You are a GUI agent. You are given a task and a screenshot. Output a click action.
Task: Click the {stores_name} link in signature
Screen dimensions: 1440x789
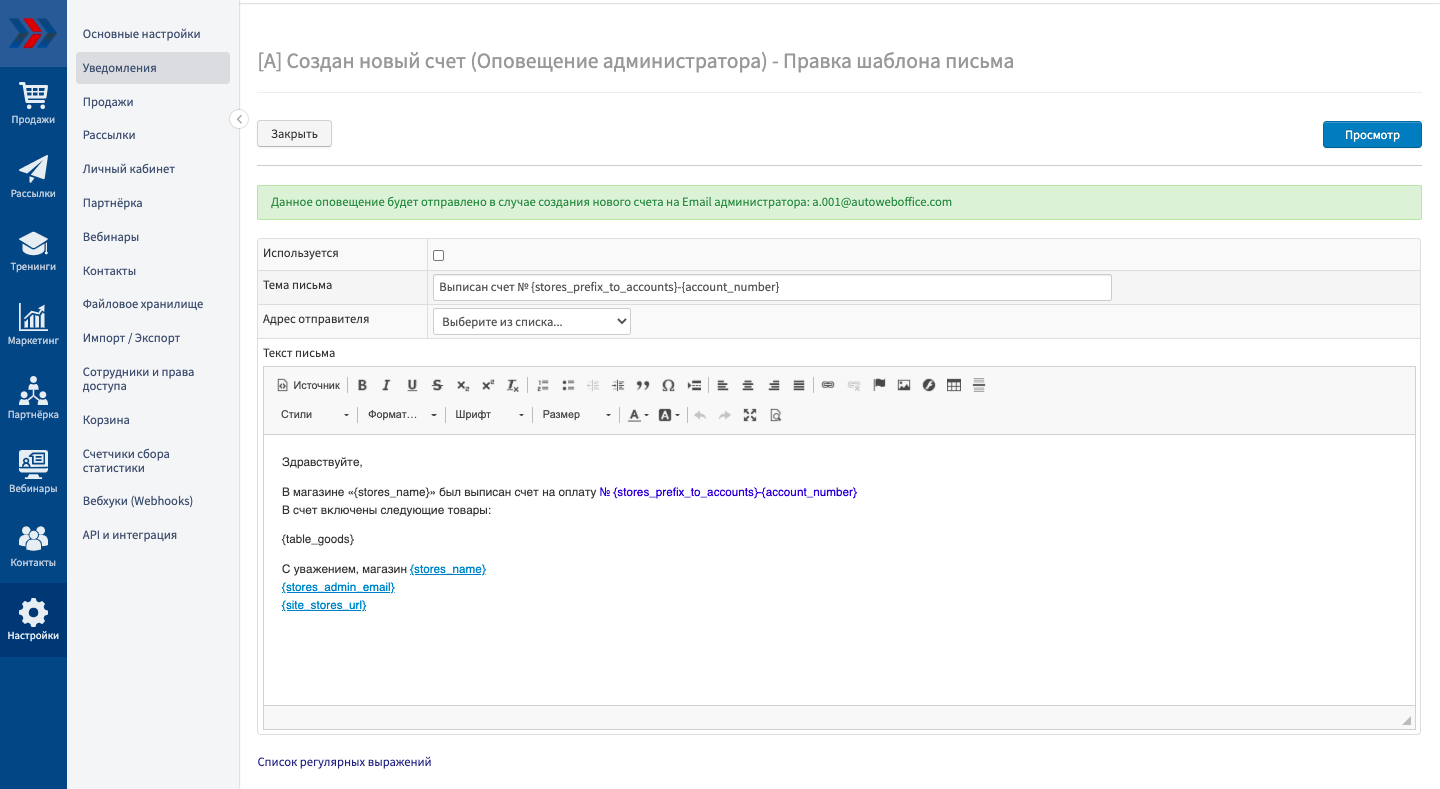(448, 569)
